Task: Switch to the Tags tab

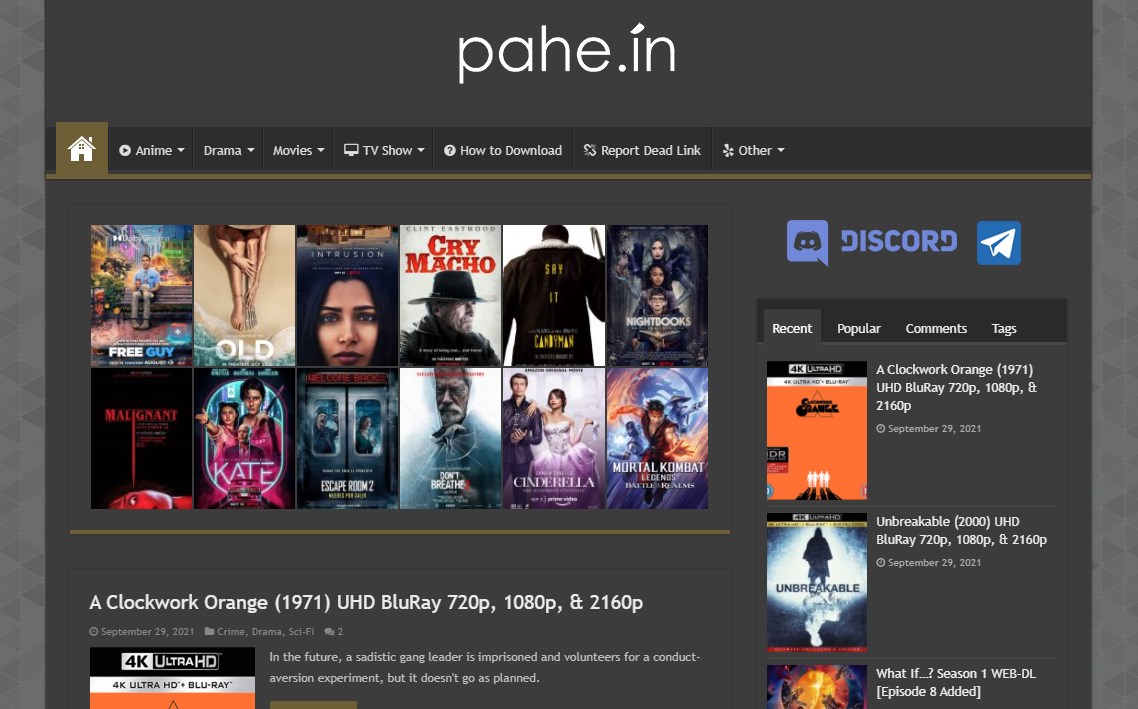Action: pyautogui.click(x=1004, y=328)
